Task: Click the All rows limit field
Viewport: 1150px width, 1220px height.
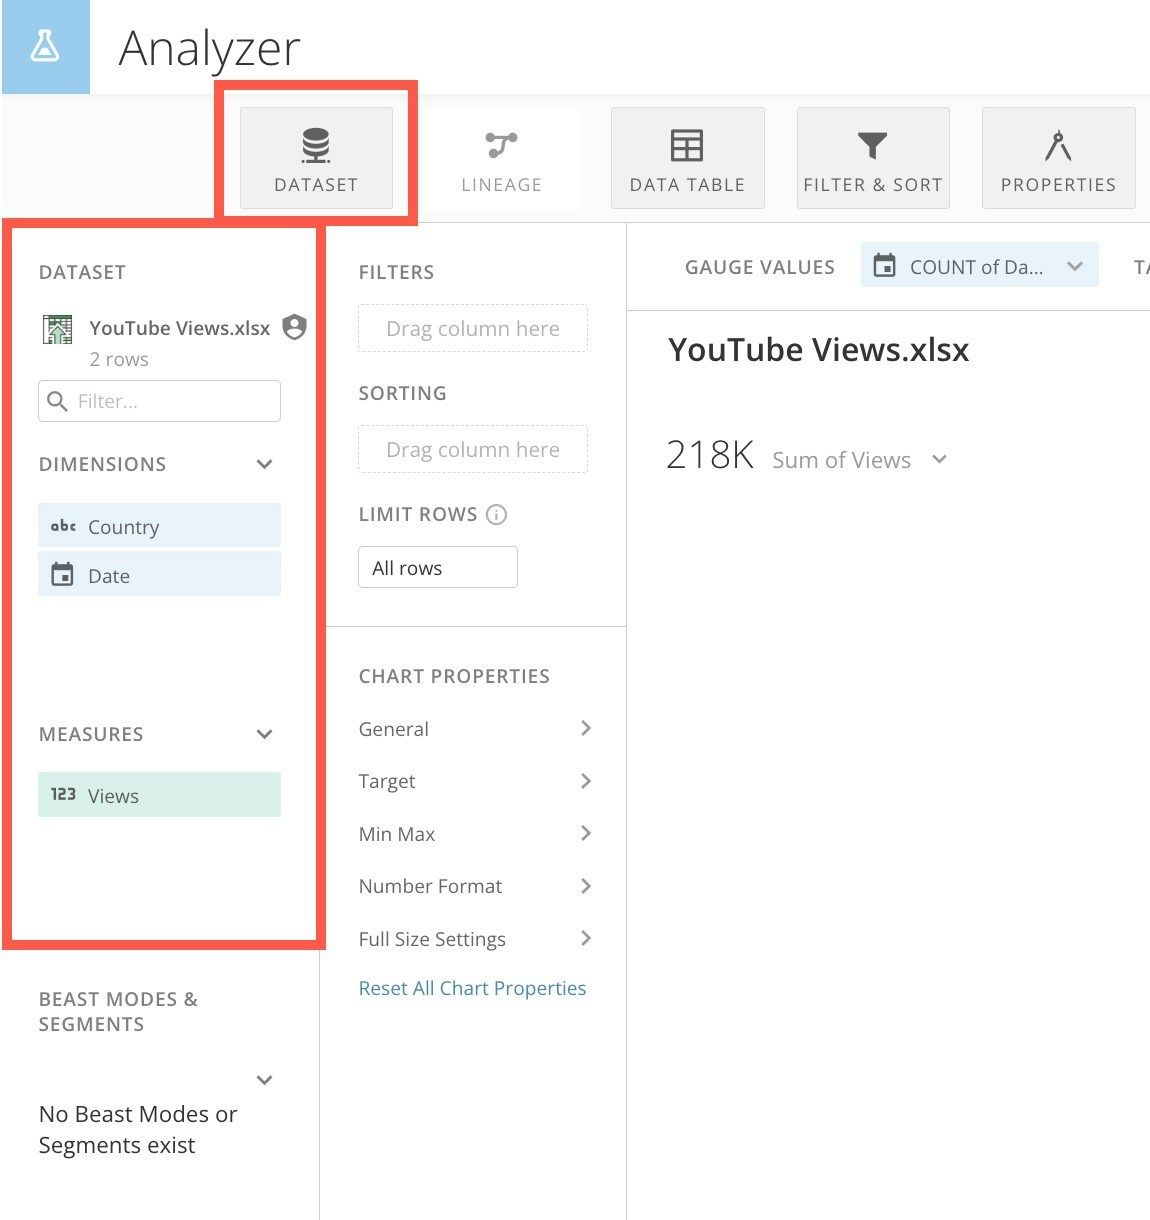Action: click(x=438, y=567)
